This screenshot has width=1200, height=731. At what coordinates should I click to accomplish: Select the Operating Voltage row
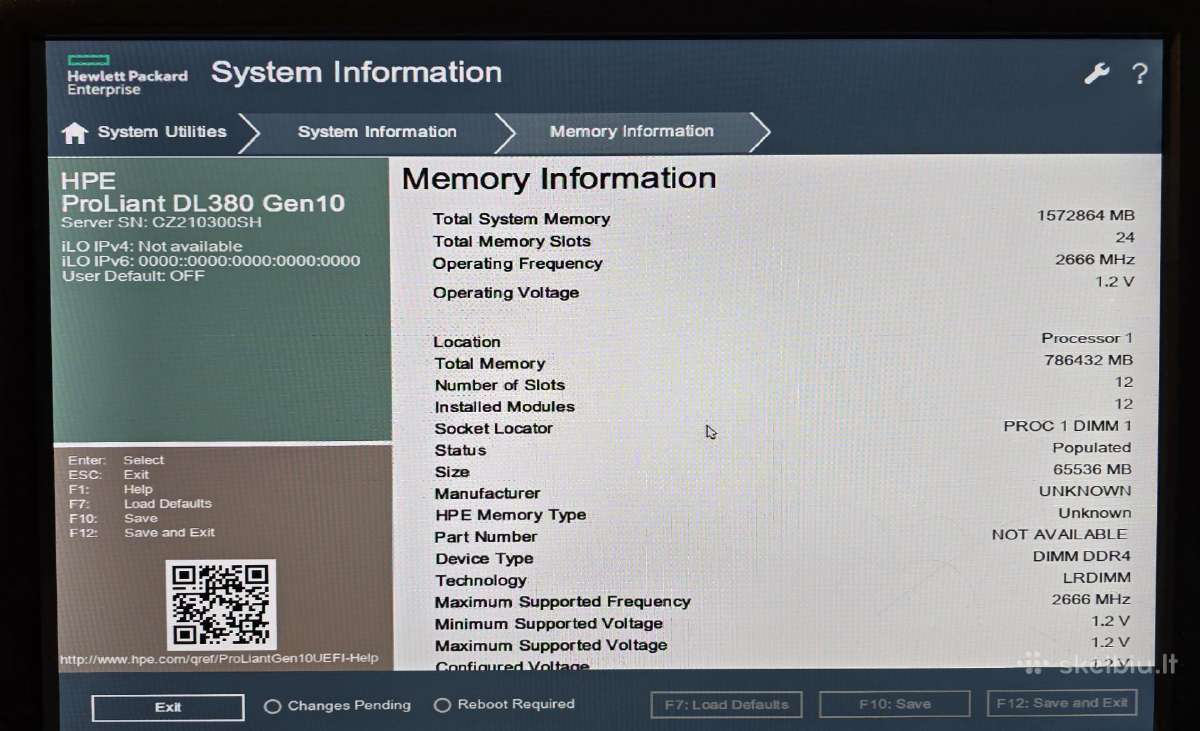tap(783, 290)
